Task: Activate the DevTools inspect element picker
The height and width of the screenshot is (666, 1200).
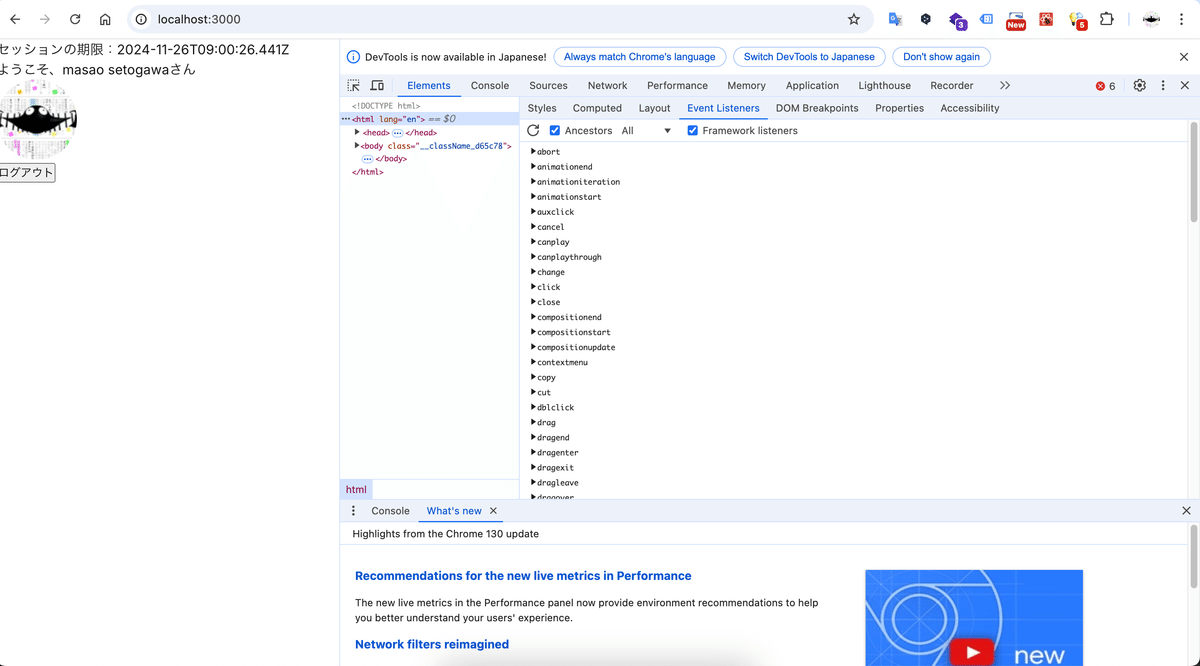Action: click(x=354, y=86)
